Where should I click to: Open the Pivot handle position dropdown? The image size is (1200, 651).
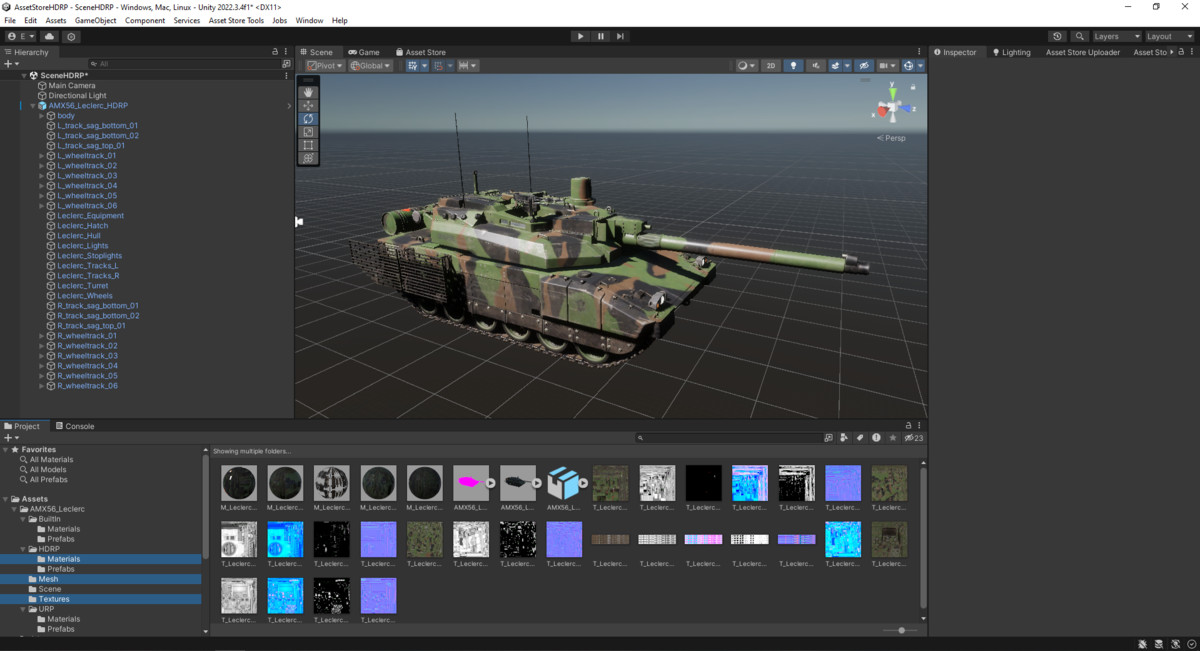point(325,66)
